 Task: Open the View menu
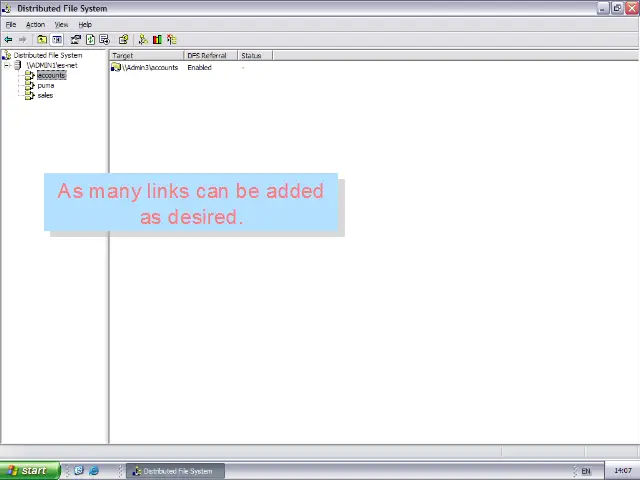(61, 24)
